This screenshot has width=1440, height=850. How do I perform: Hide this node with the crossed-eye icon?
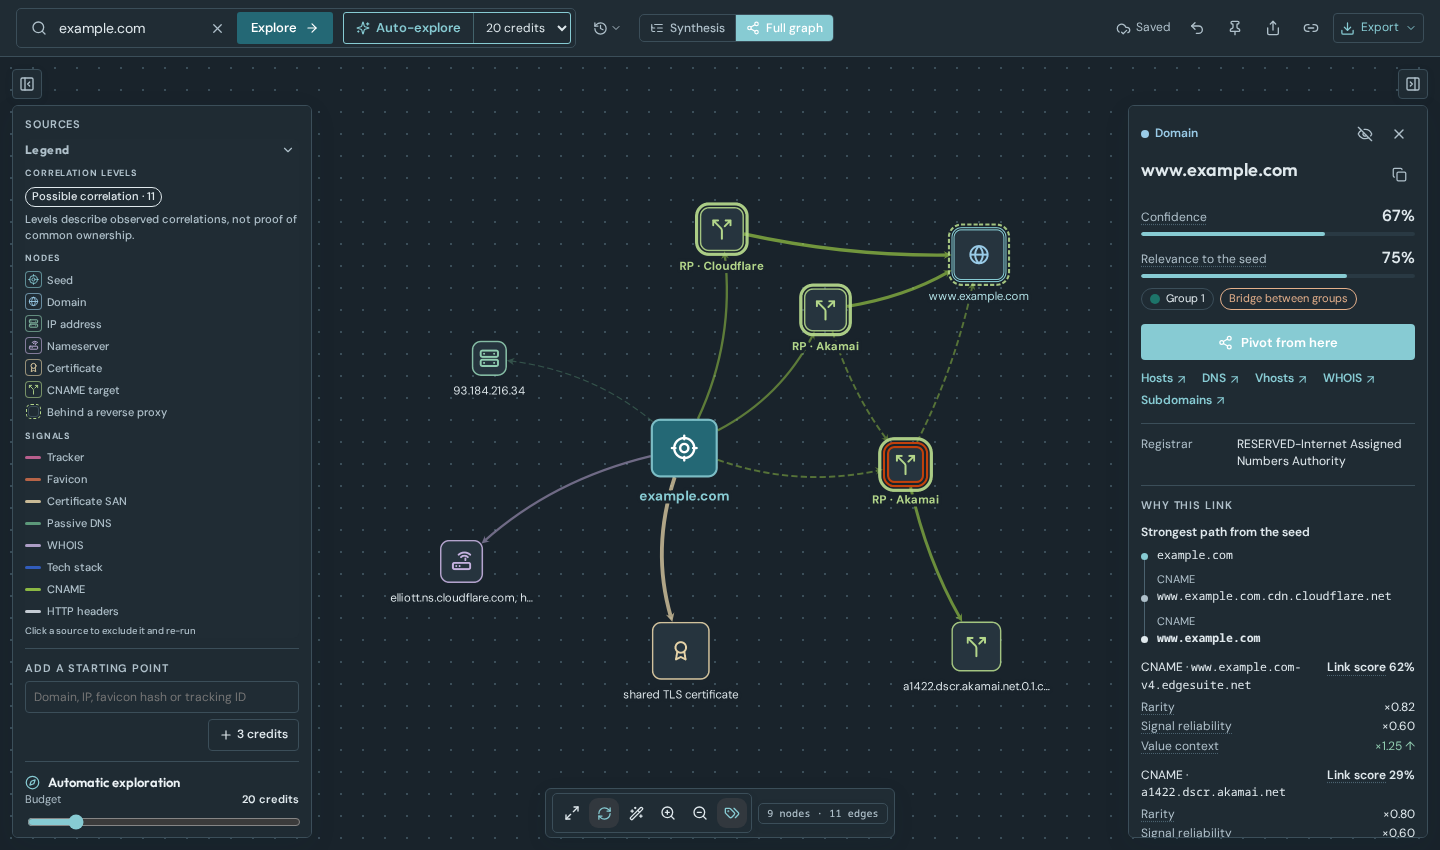1365,134
